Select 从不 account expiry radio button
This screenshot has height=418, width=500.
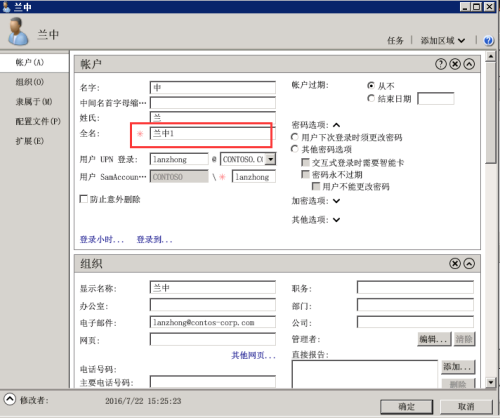(x=371, y=86)
